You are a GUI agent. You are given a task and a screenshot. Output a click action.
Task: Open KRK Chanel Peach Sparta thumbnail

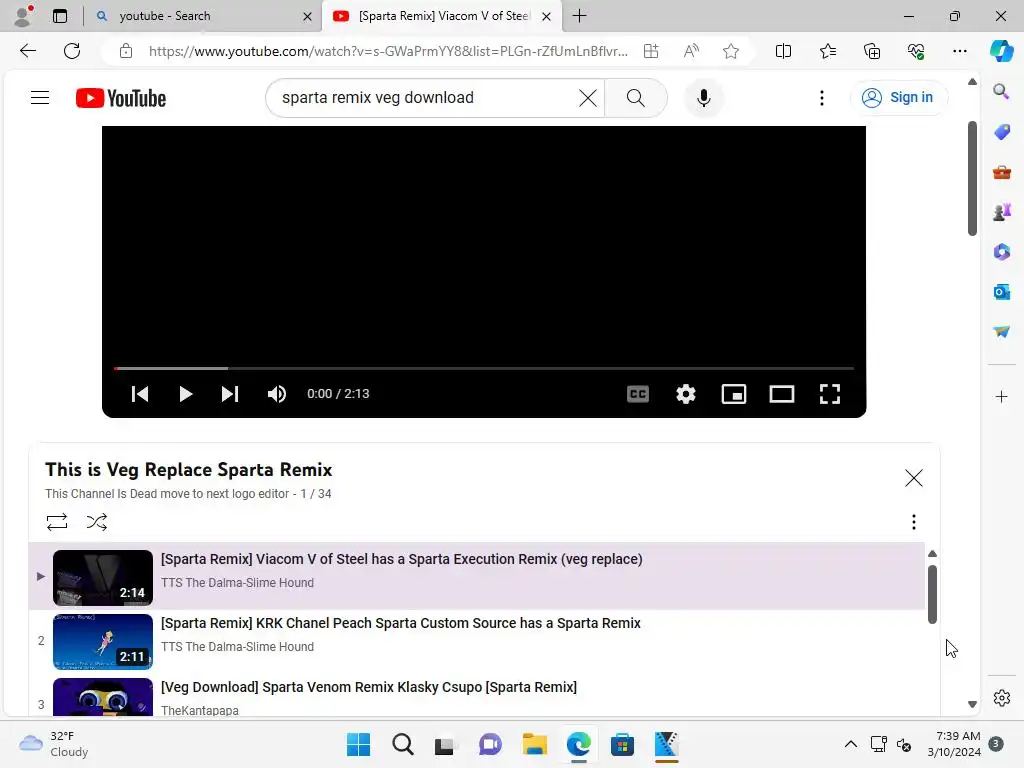click(x=103, y=641)
